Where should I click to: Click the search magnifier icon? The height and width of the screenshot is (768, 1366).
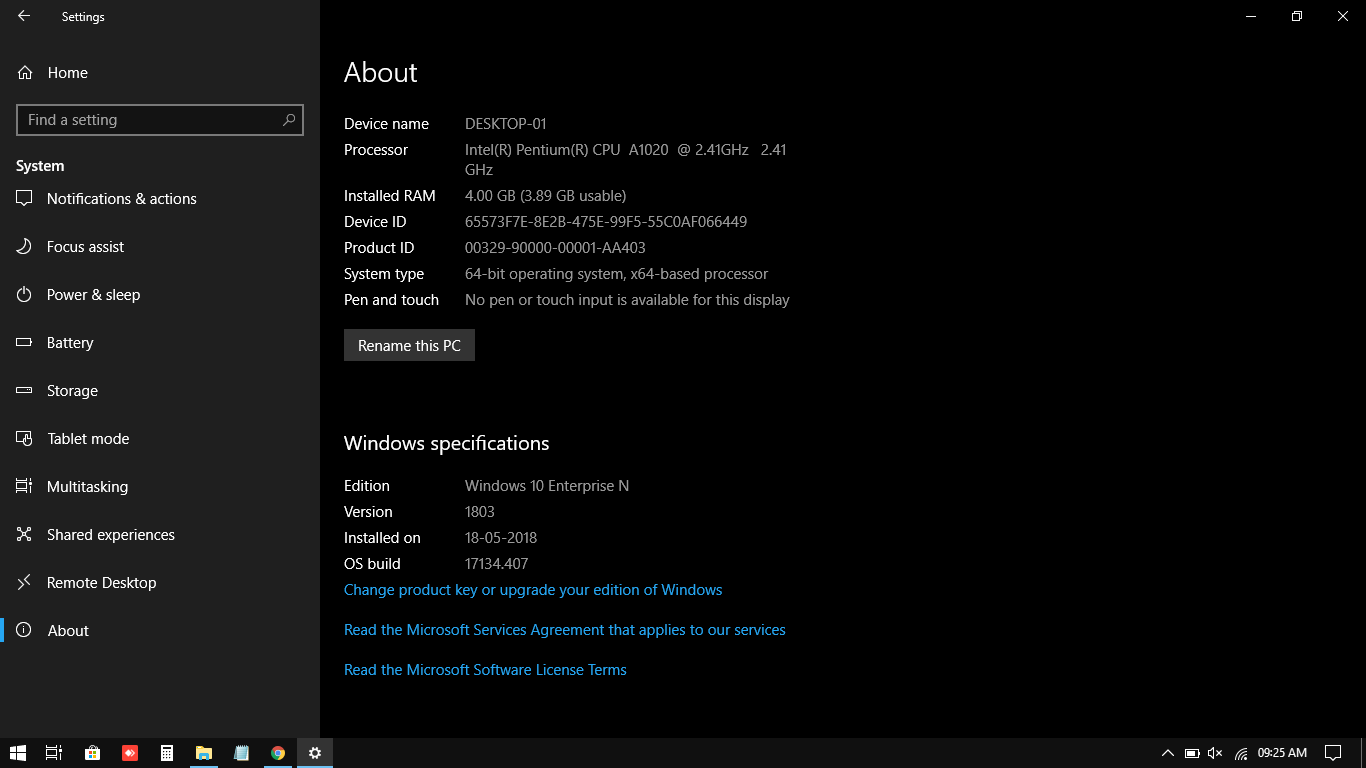click(289, 120)
